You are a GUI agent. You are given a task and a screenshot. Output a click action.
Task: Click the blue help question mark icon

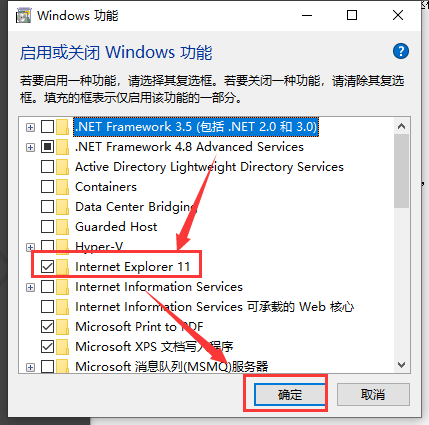(x=401, y=51)
